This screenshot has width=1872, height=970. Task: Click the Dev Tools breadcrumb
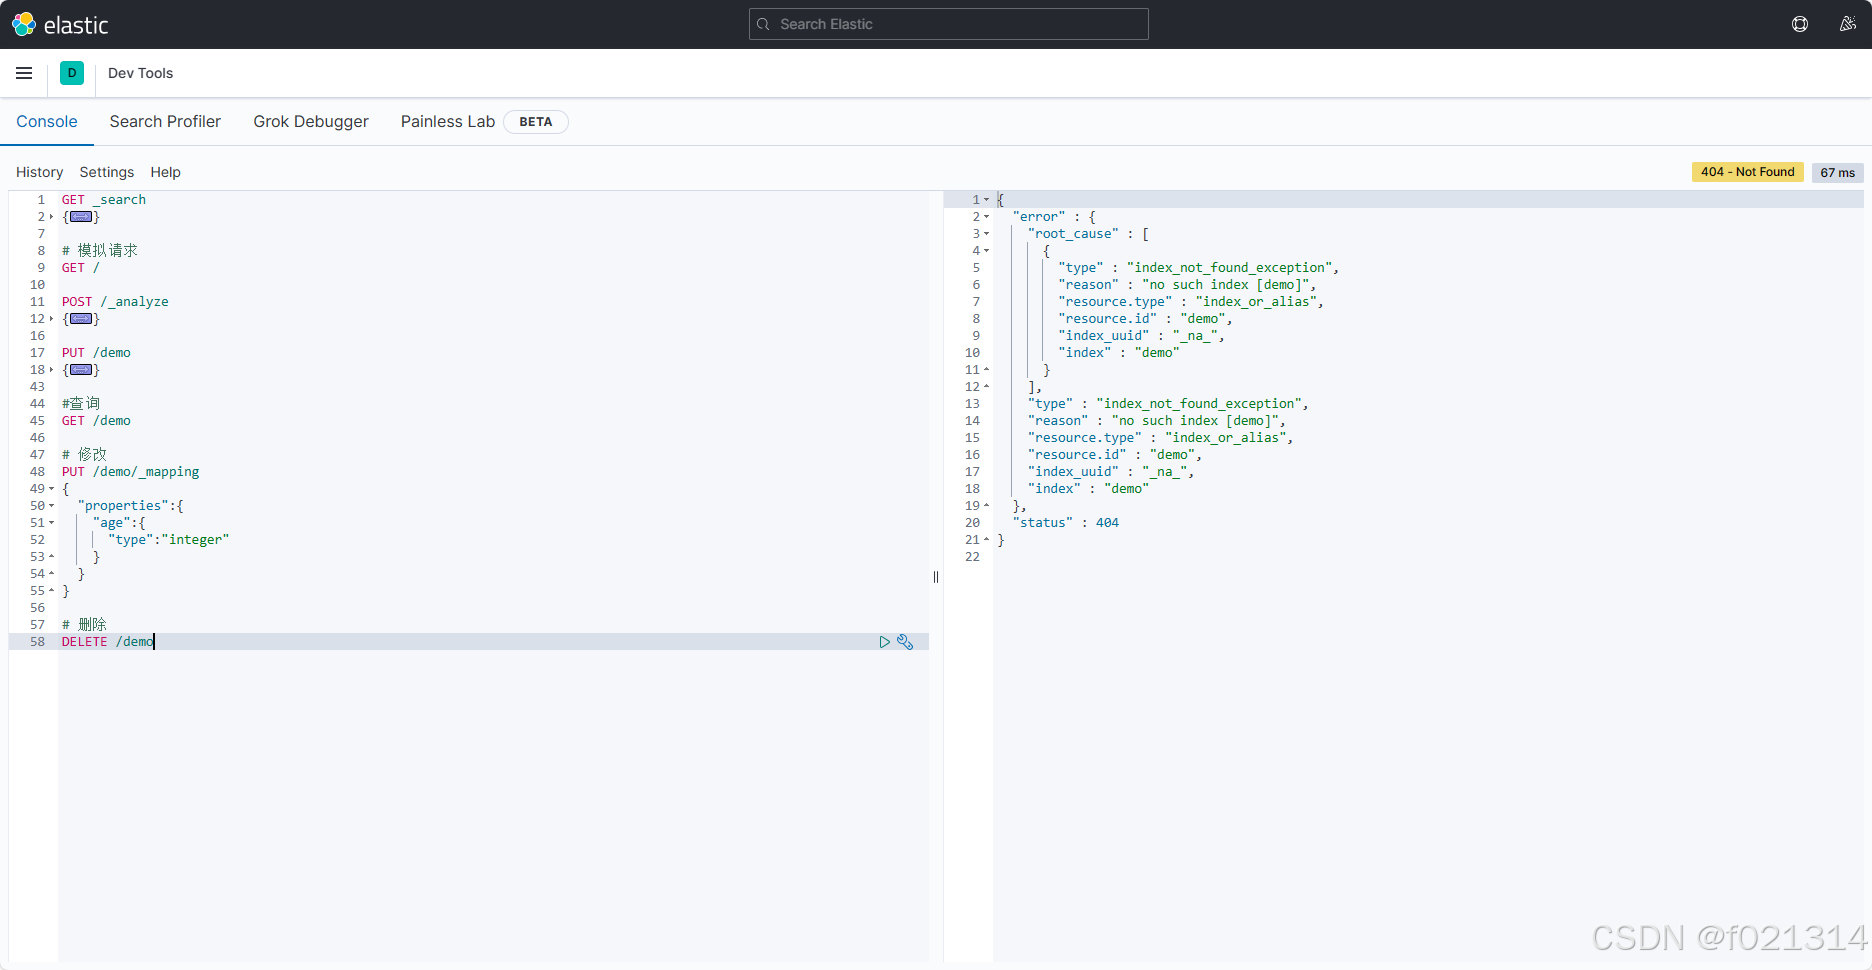[140, 73]
